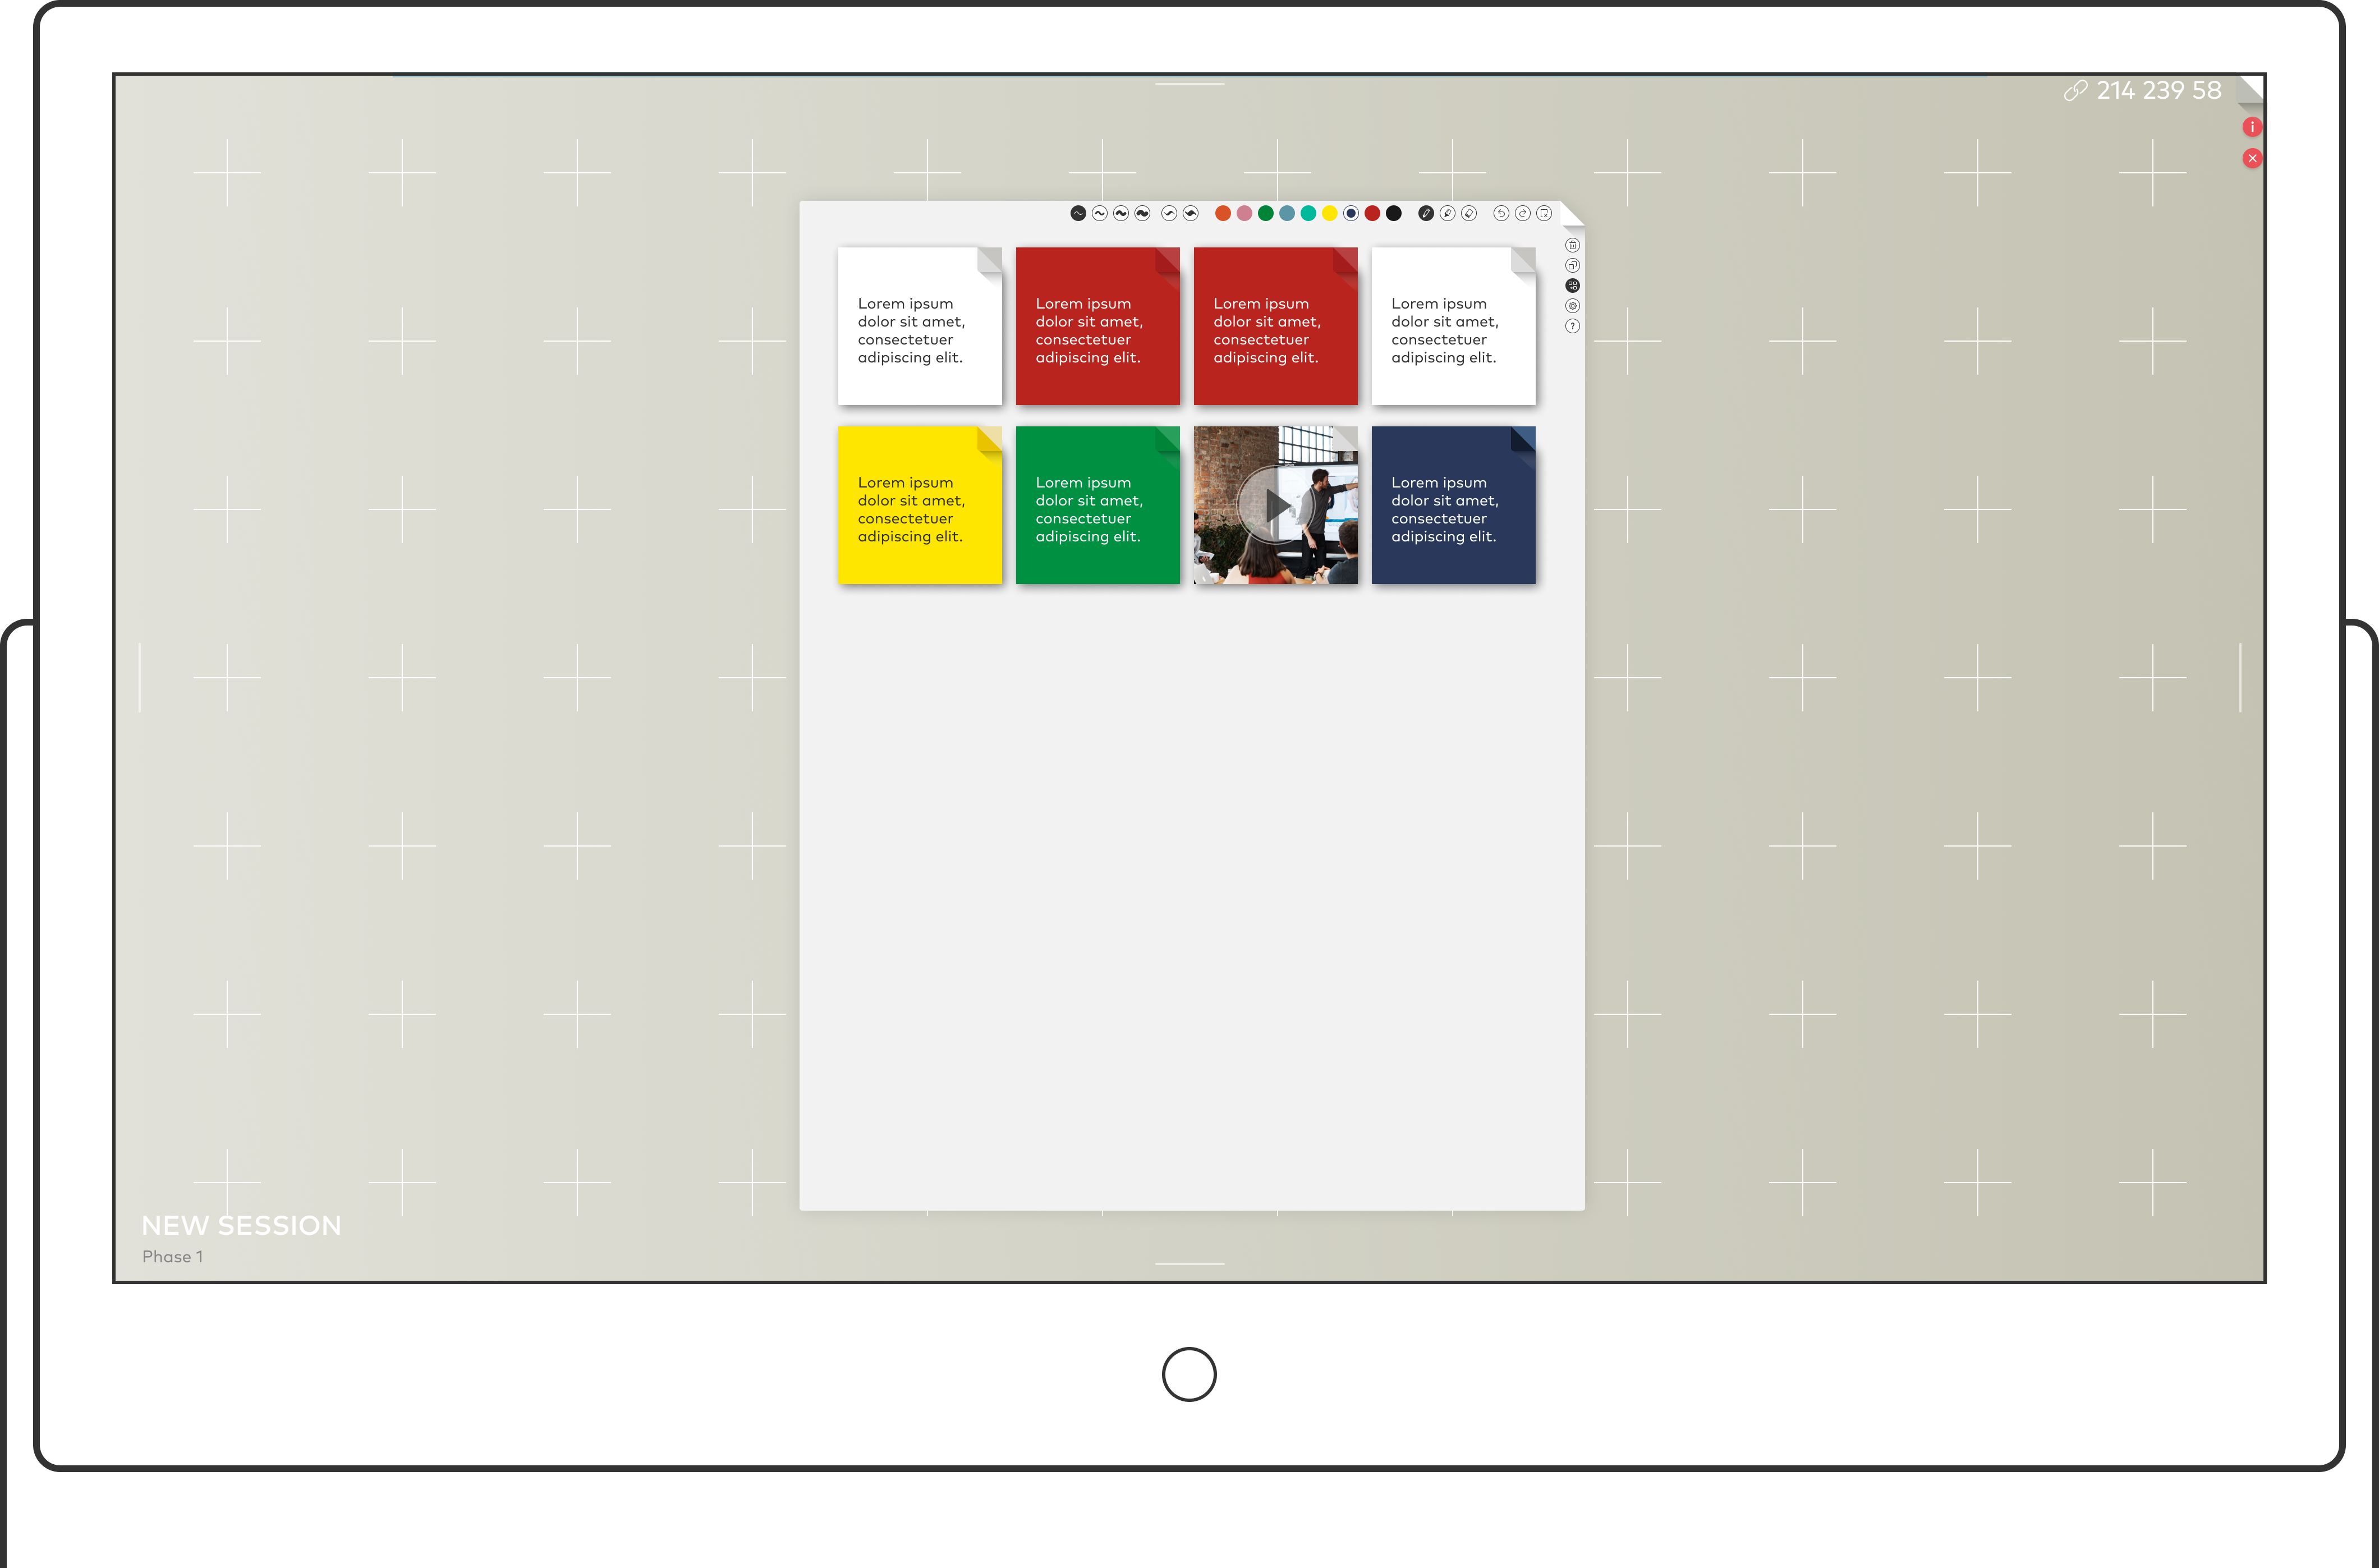Click the link chain icon

pyautogui.click(x=2075, y=91)
